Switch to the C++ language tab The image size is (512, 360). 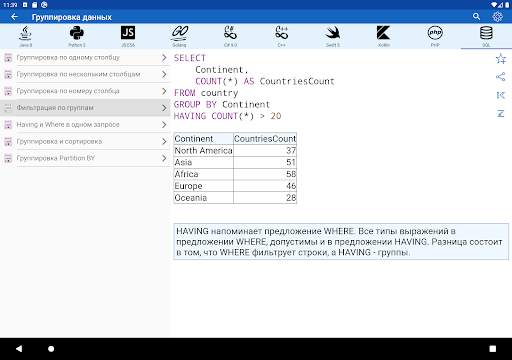[x=282, y=36]
